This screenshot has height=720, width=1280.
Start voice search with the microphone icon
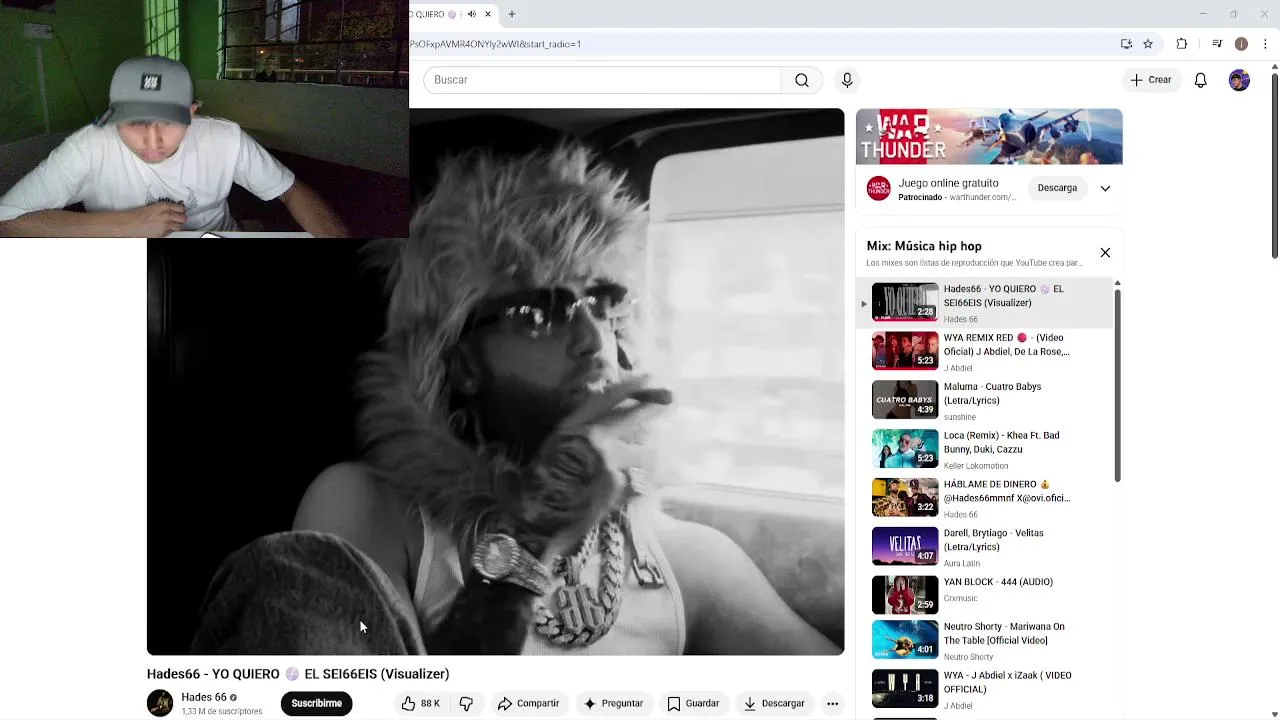[847, 80]
